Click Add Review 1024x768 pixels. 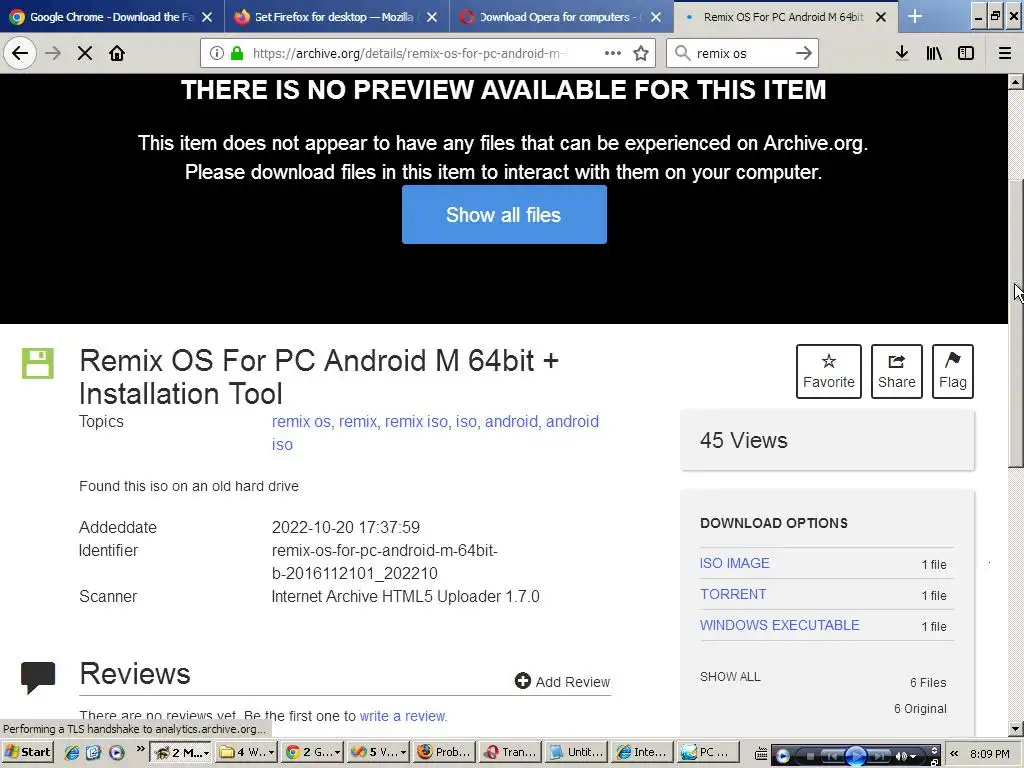[562, 681]
